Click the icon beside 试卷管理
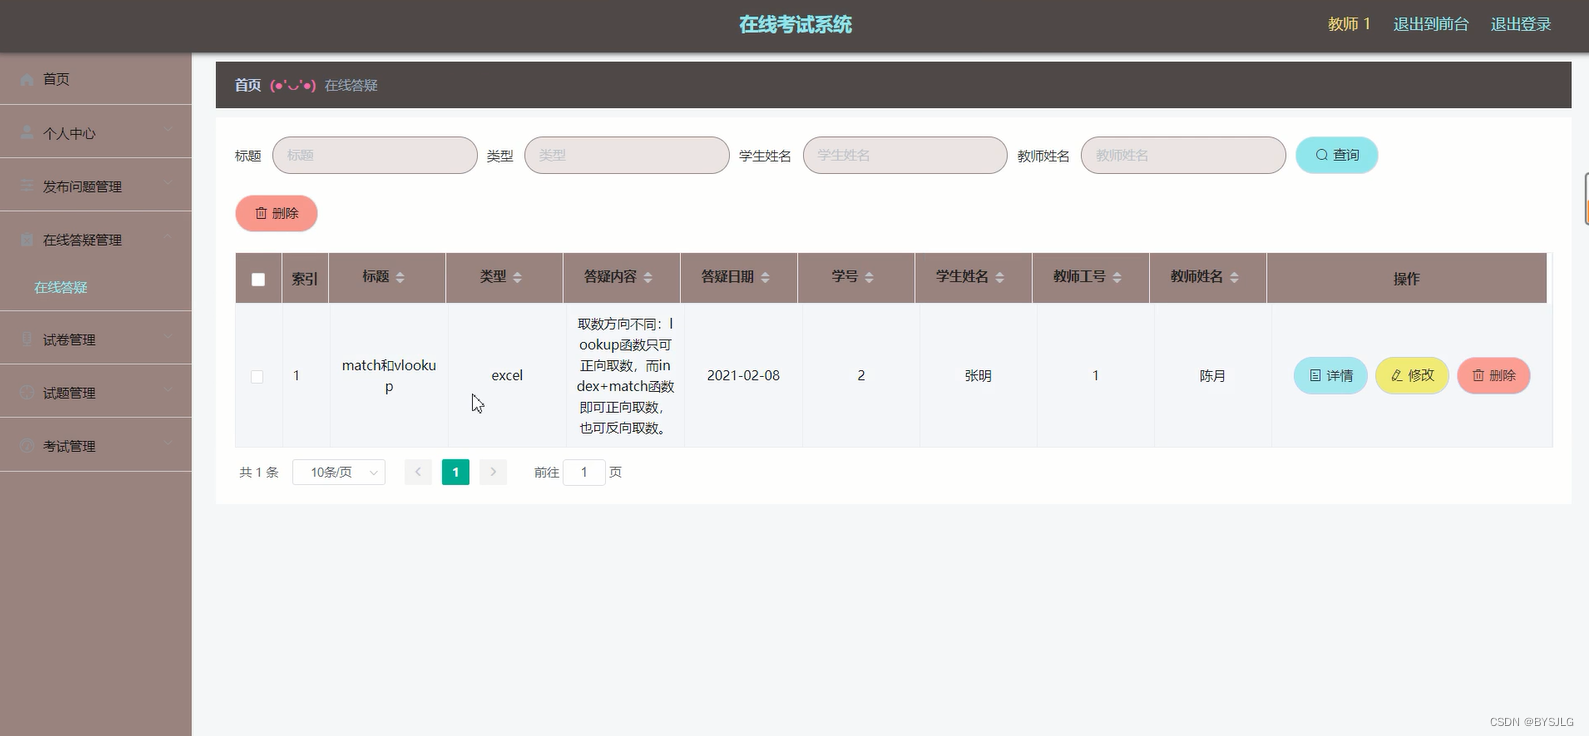The width and height of the screenshot is (1589, 736). pos(27,339)
